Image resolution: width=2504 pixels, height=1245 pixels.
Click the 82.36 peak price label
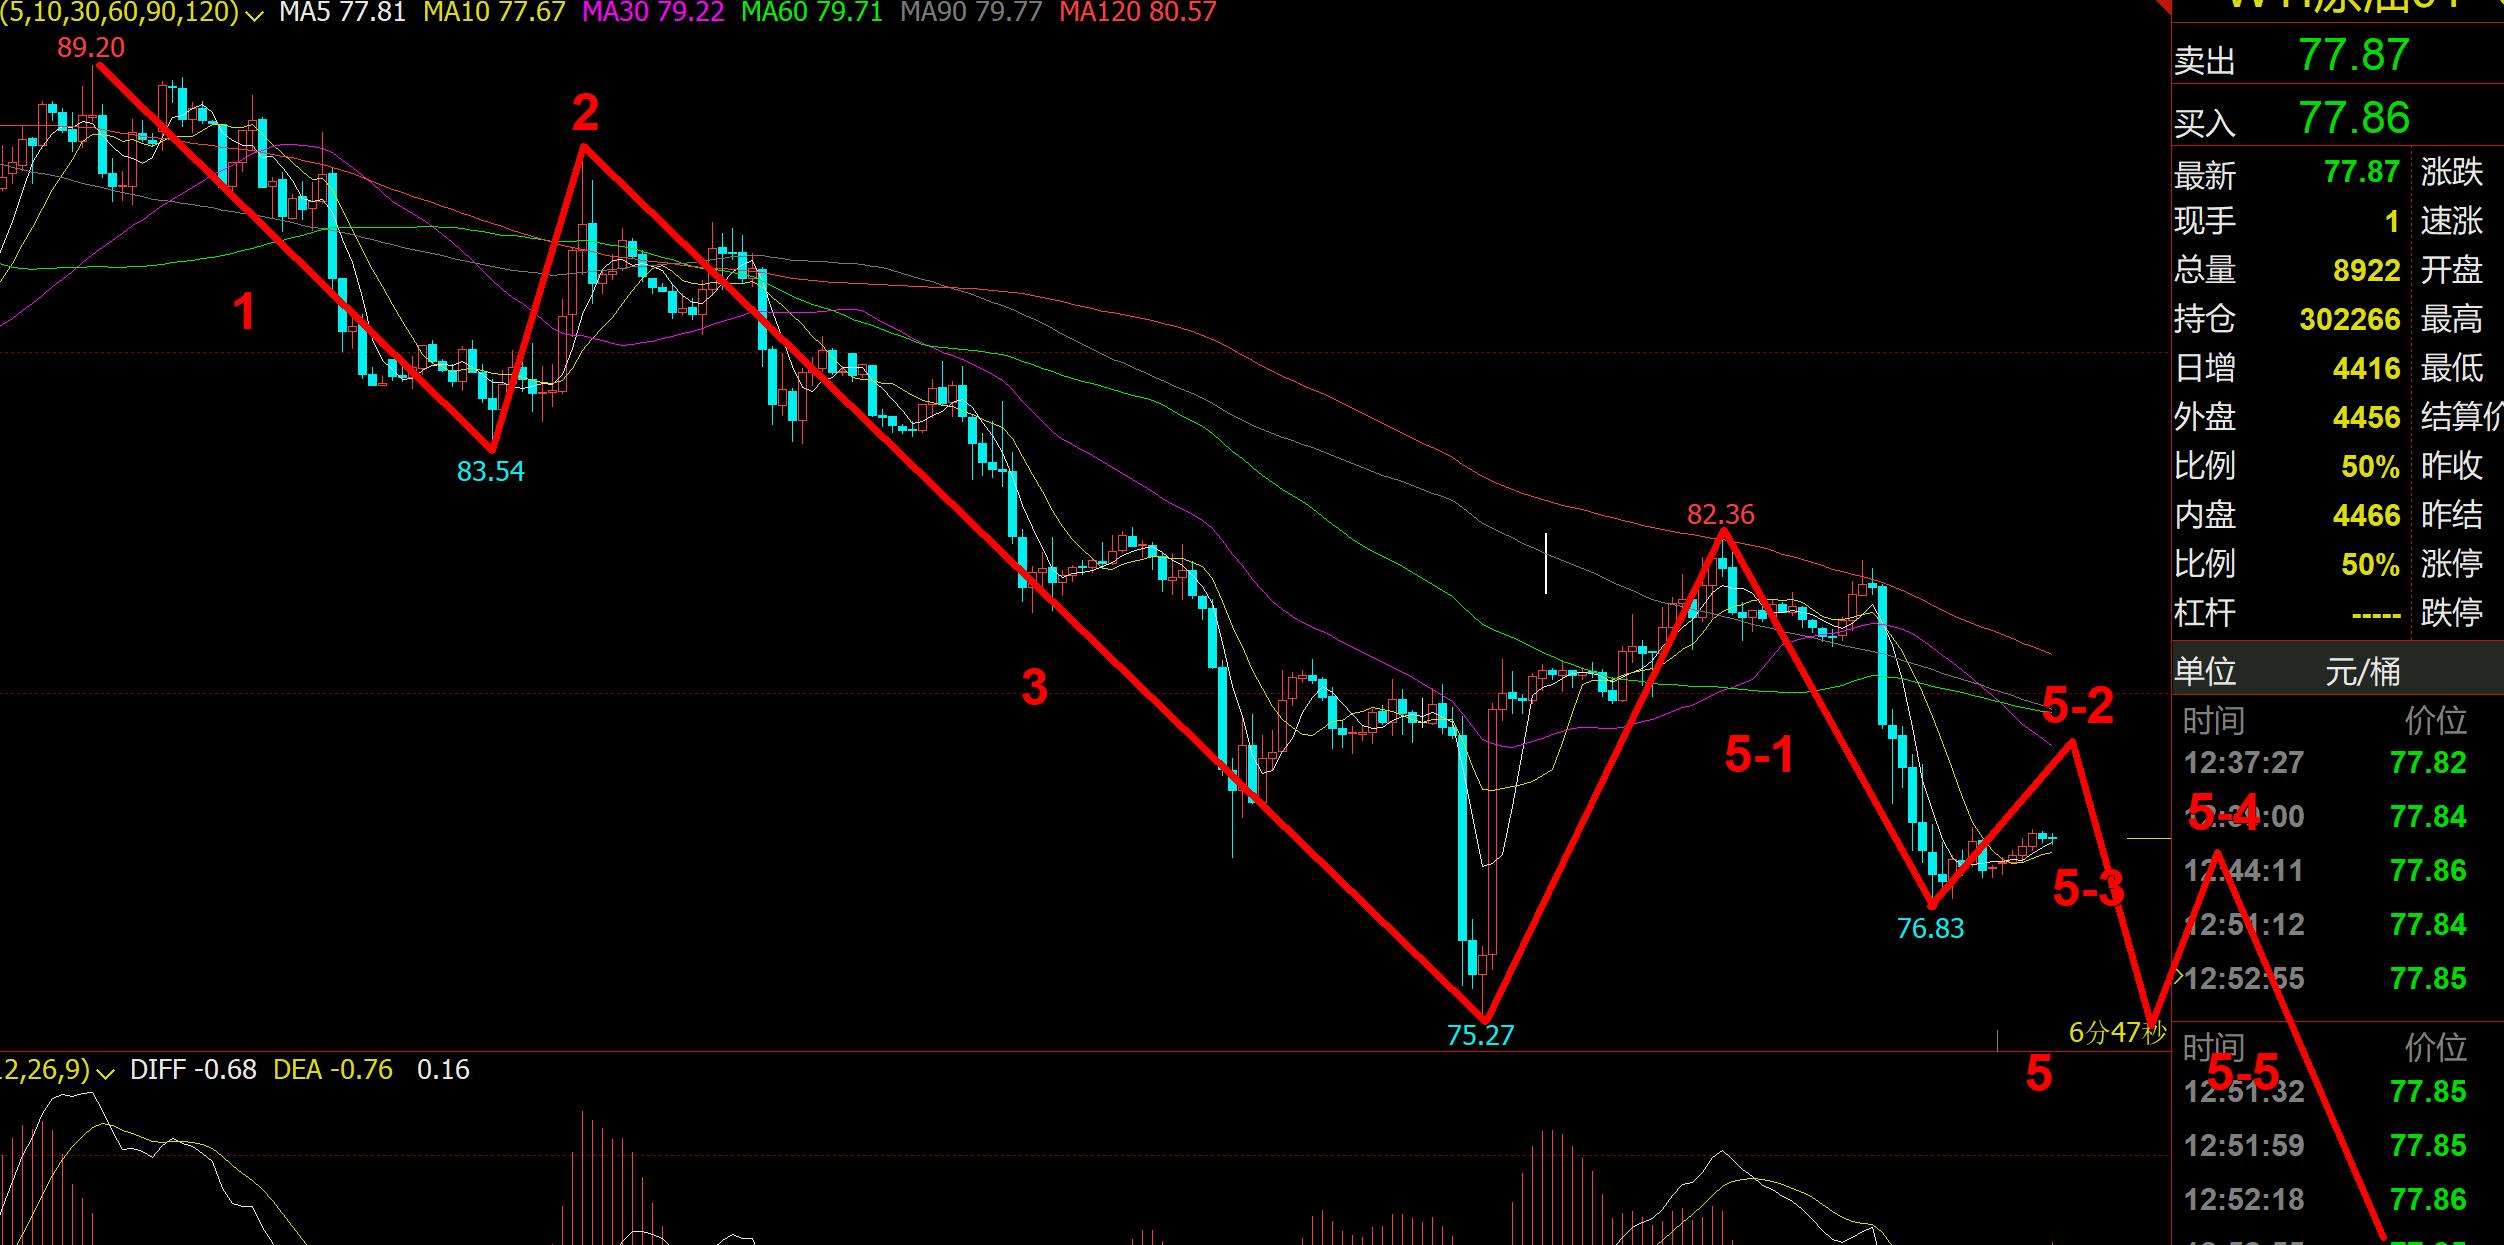click(x=1720, y=514)
